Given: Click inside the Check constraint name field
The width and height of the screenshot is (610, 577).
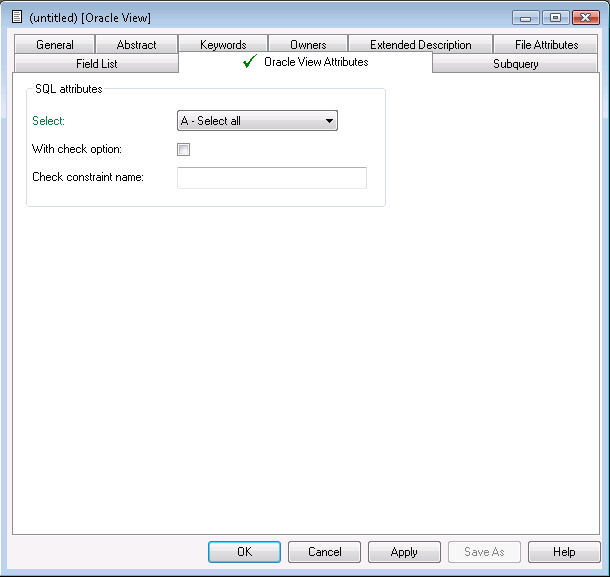Looking at the screenshot, I should tap(271, 178).
